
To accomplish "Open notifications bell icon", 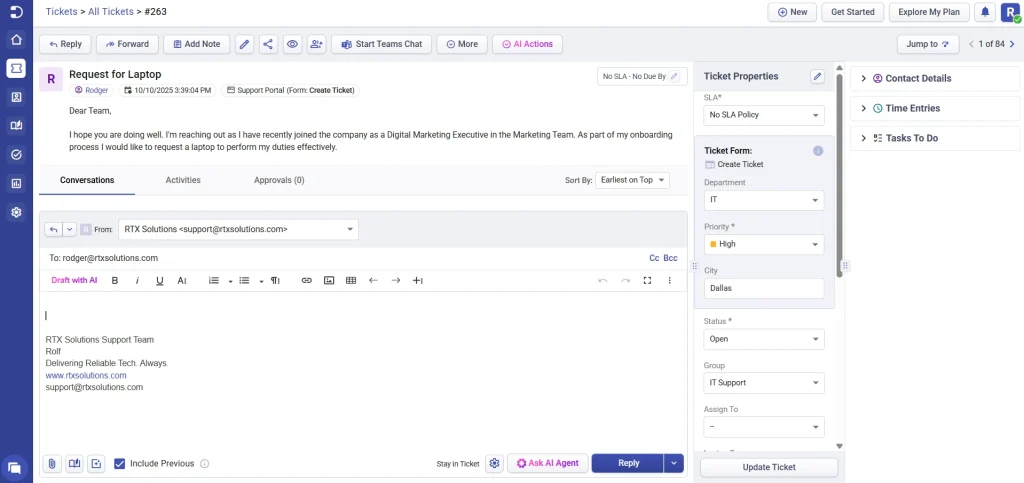I will pyautogui.click(x=985, y=12).
